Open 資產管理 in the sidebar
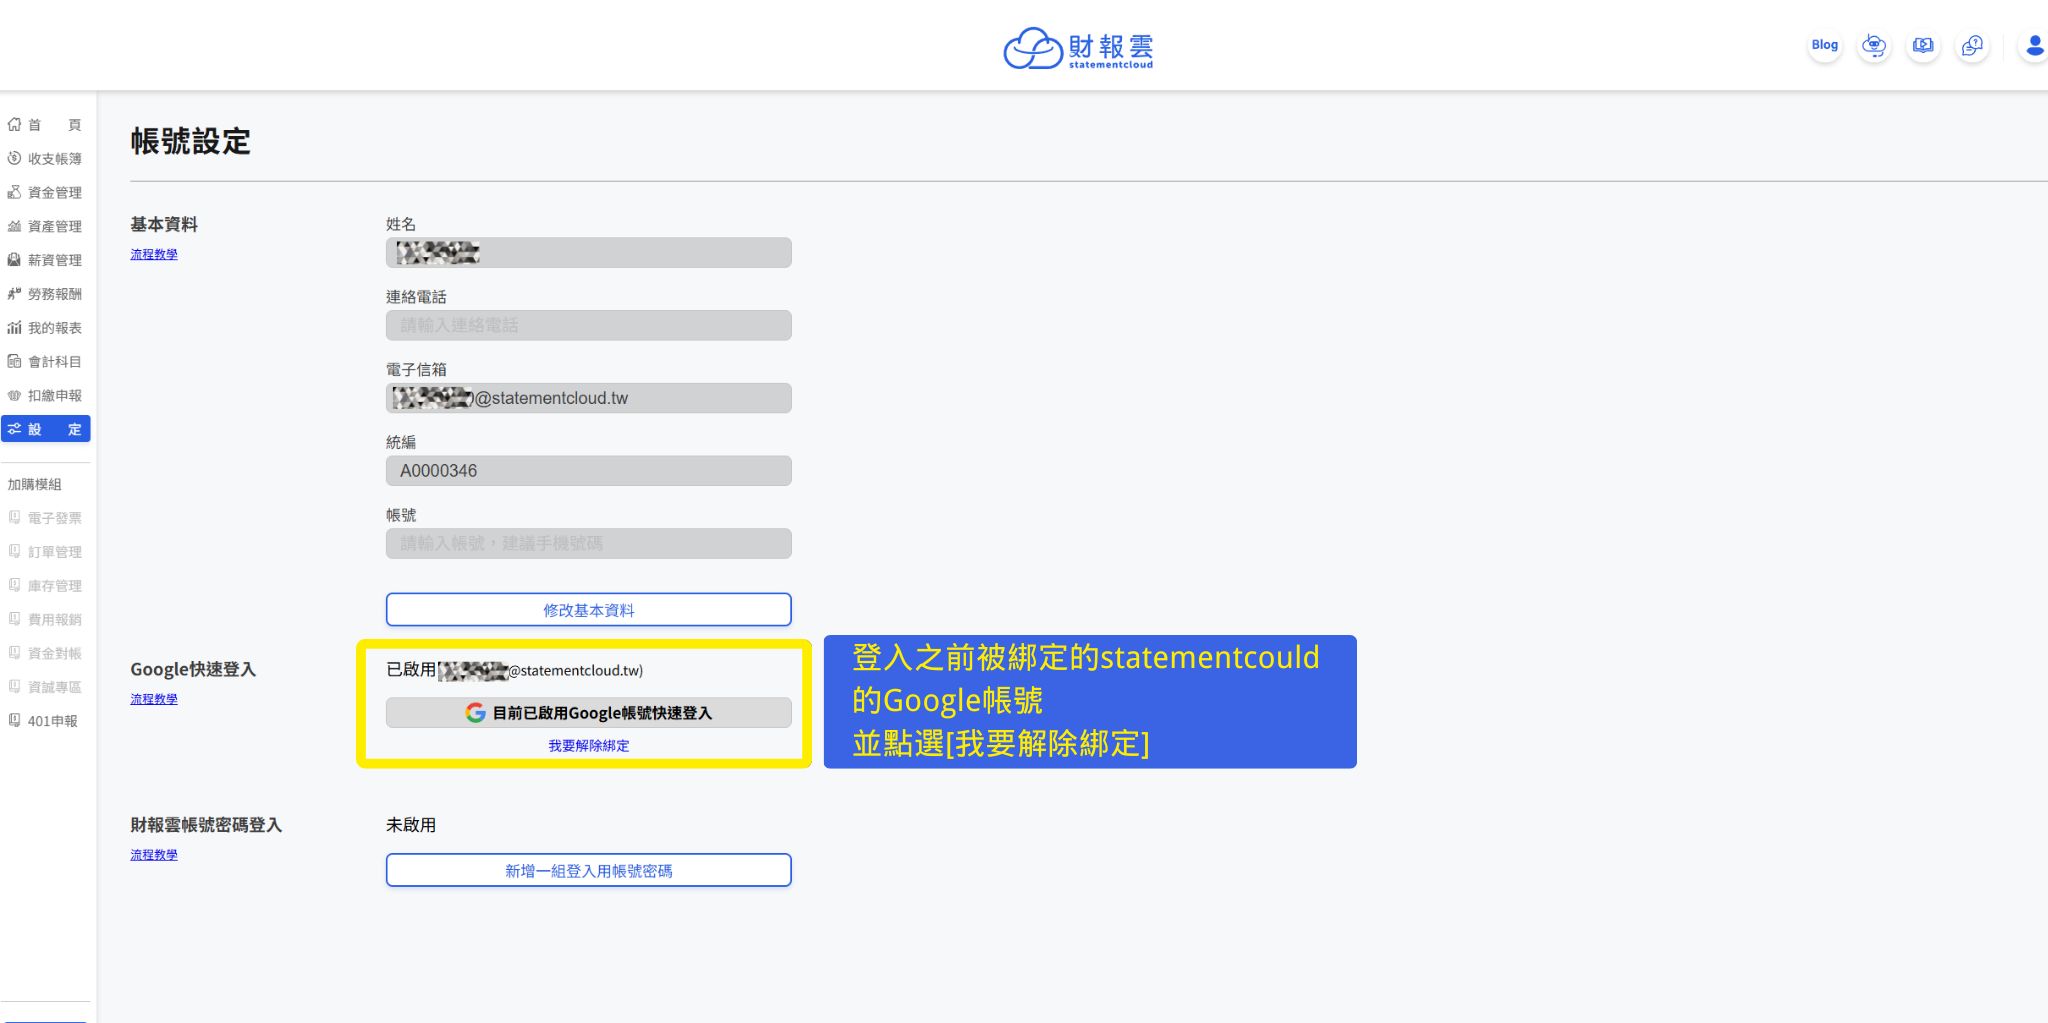This screenshot has width=2048, height=1023. (x=45, y=227)
